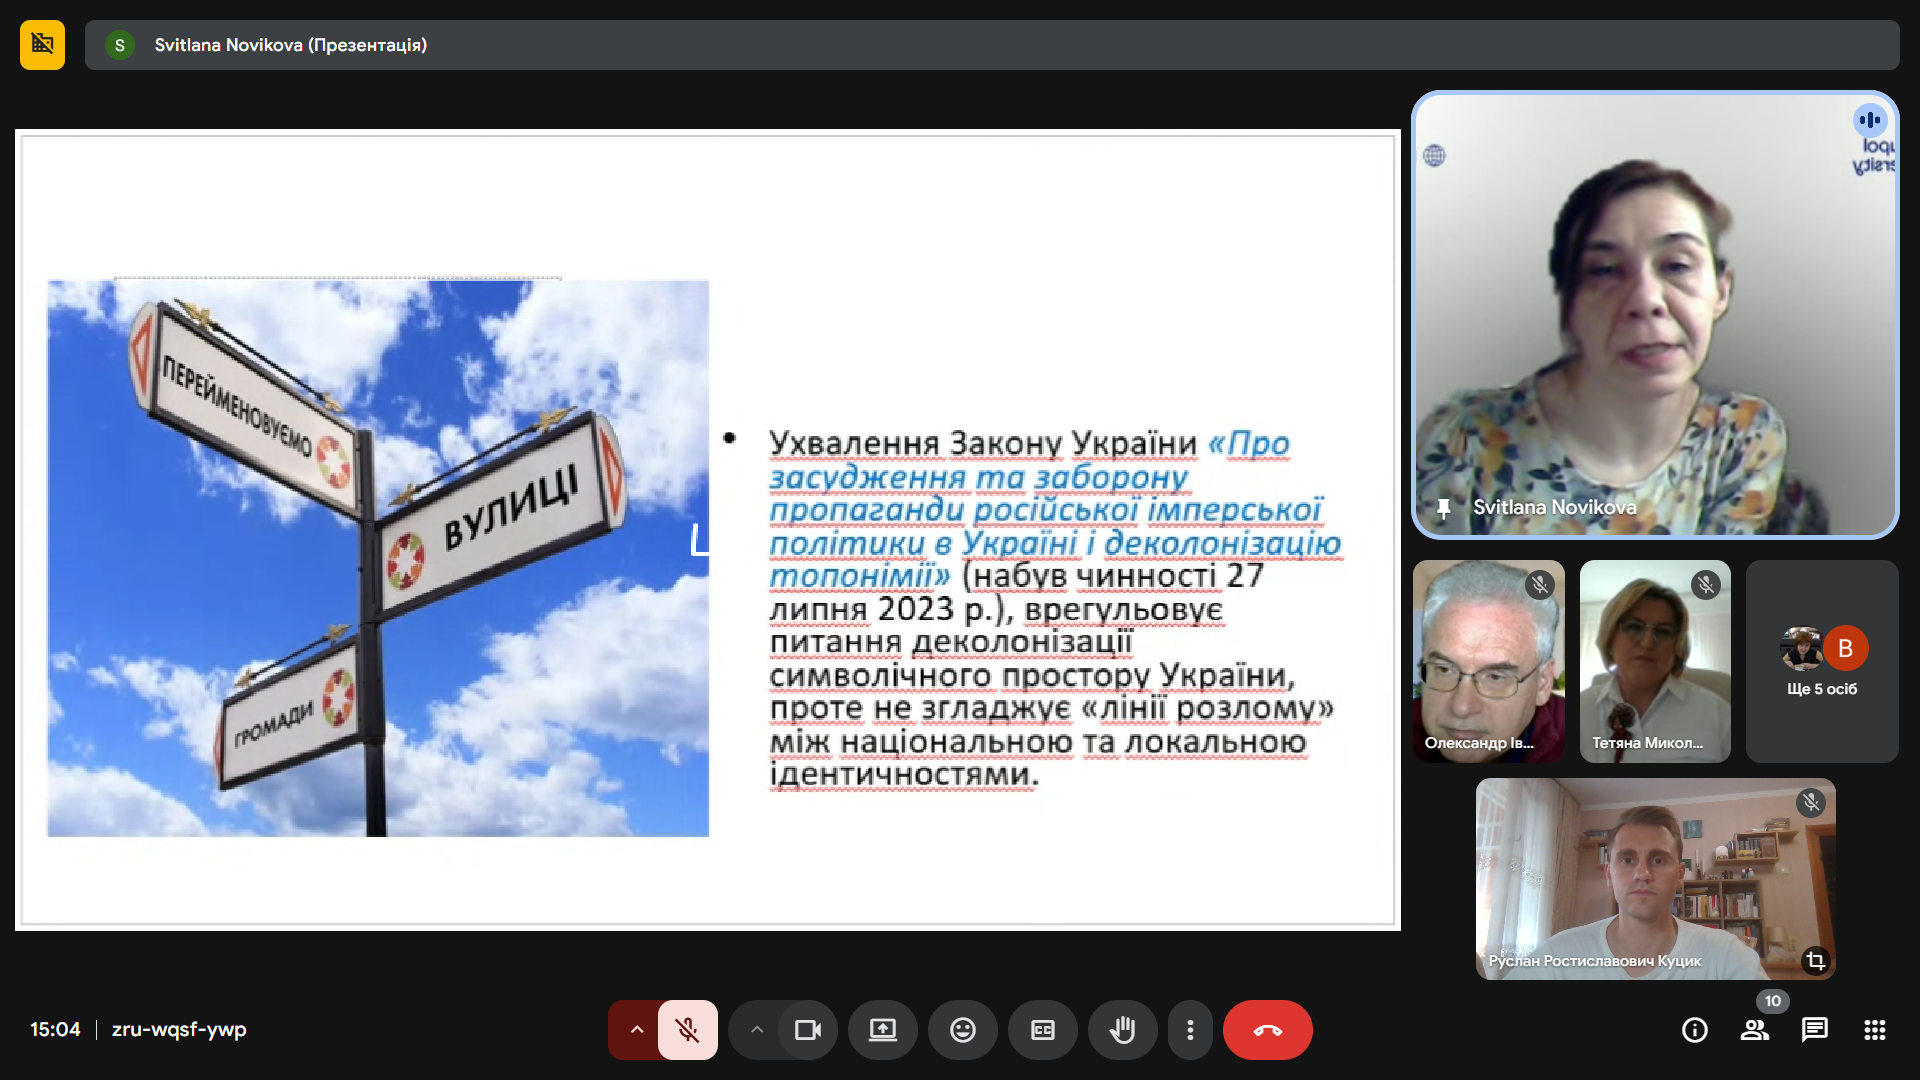Raise your hand
1920x1080 pixels.
[1122, 1029]
